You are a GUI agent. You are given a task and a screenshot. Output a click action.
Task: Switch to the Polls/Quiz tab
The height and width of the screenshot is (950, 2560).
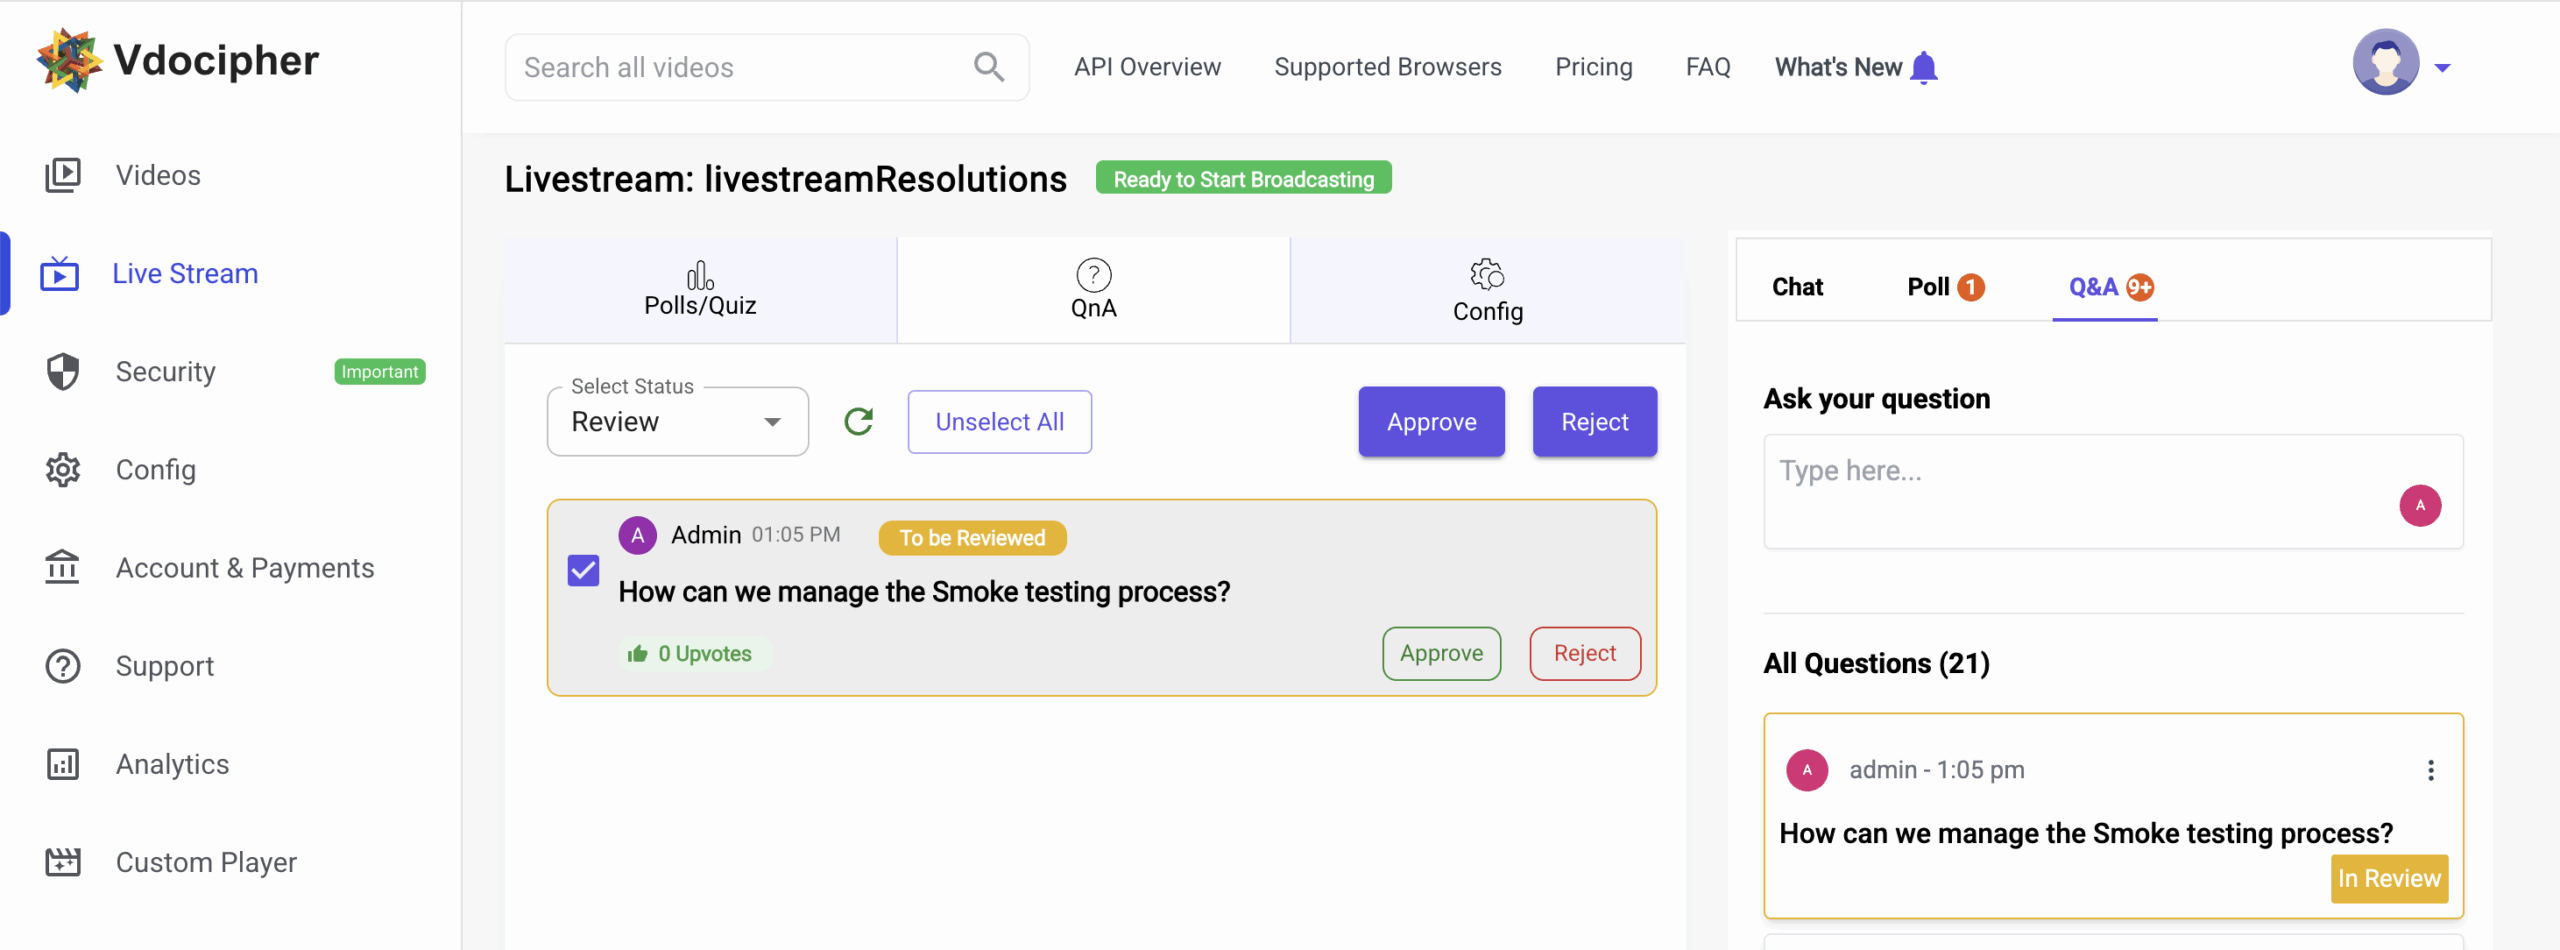700,290
